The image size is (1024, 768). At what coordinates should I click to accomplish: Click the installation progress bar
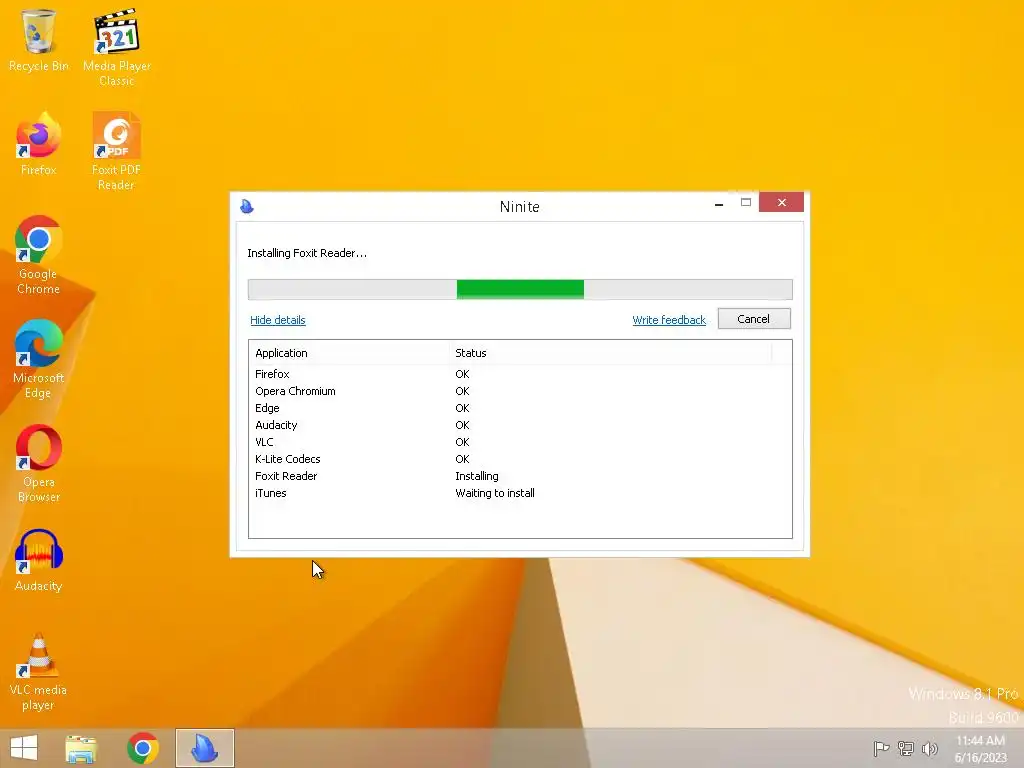[x=520, y=289]
